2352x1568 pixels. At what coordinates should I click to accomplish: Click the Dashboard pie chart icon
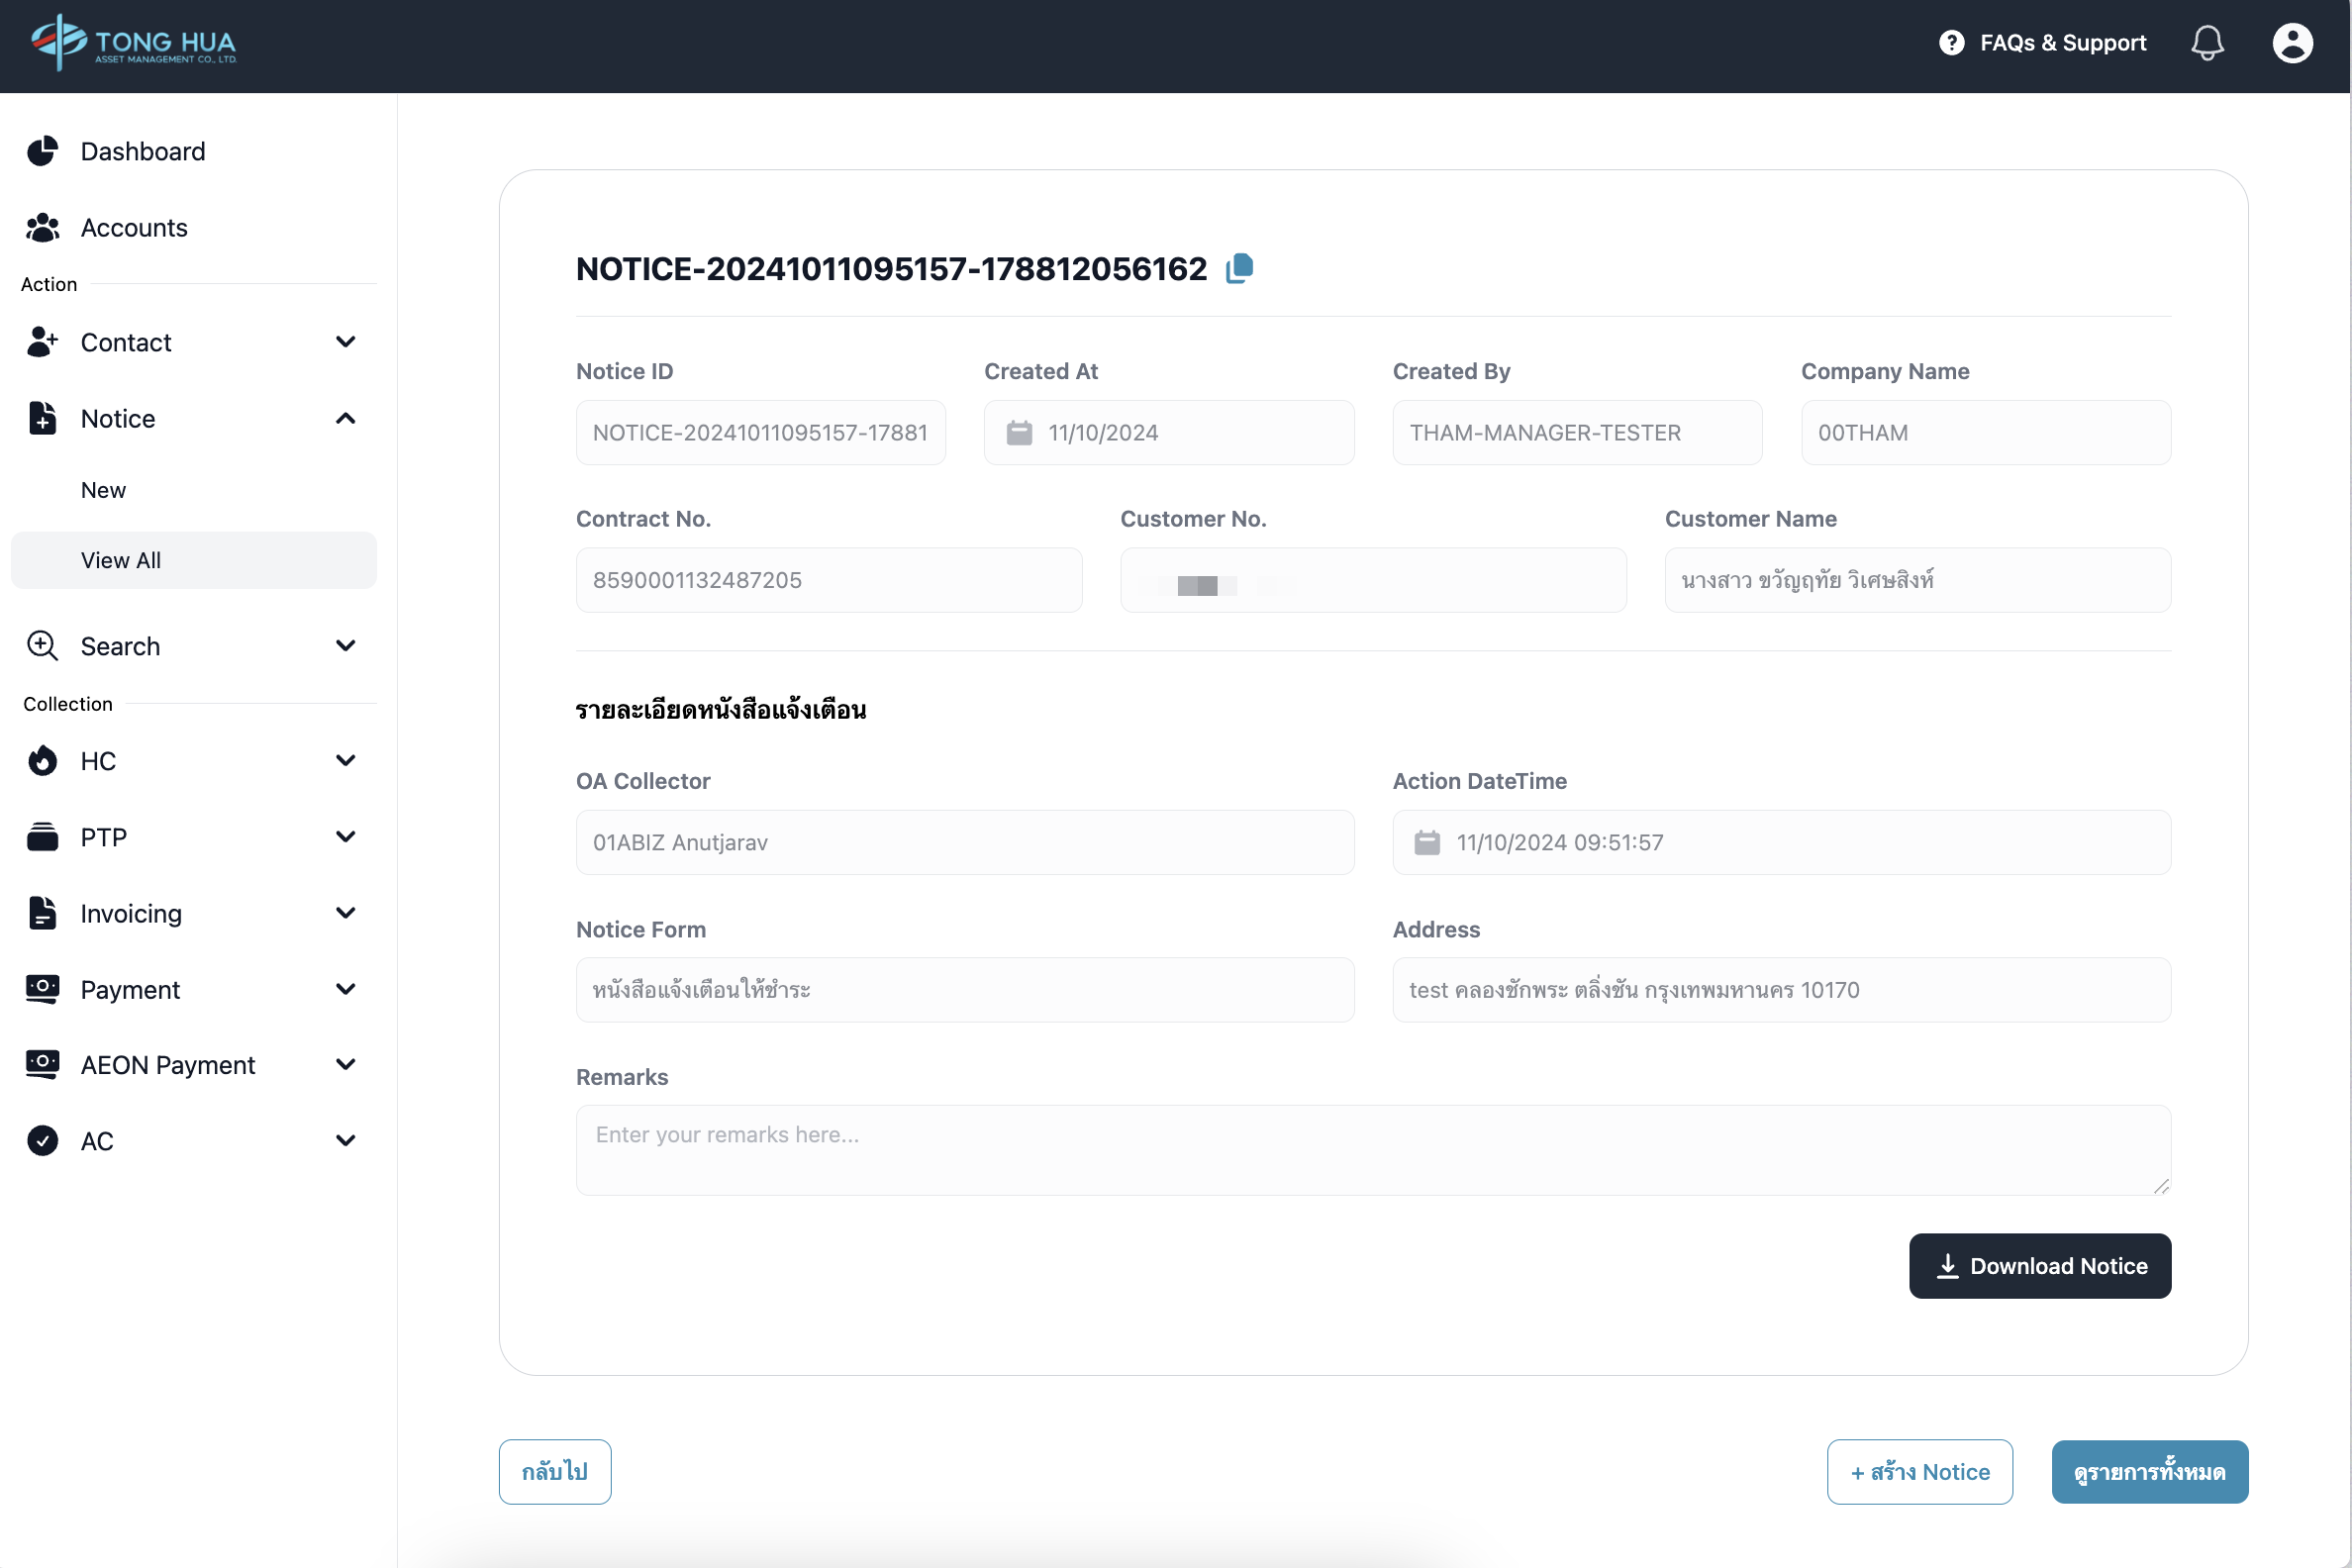point(42,151)
